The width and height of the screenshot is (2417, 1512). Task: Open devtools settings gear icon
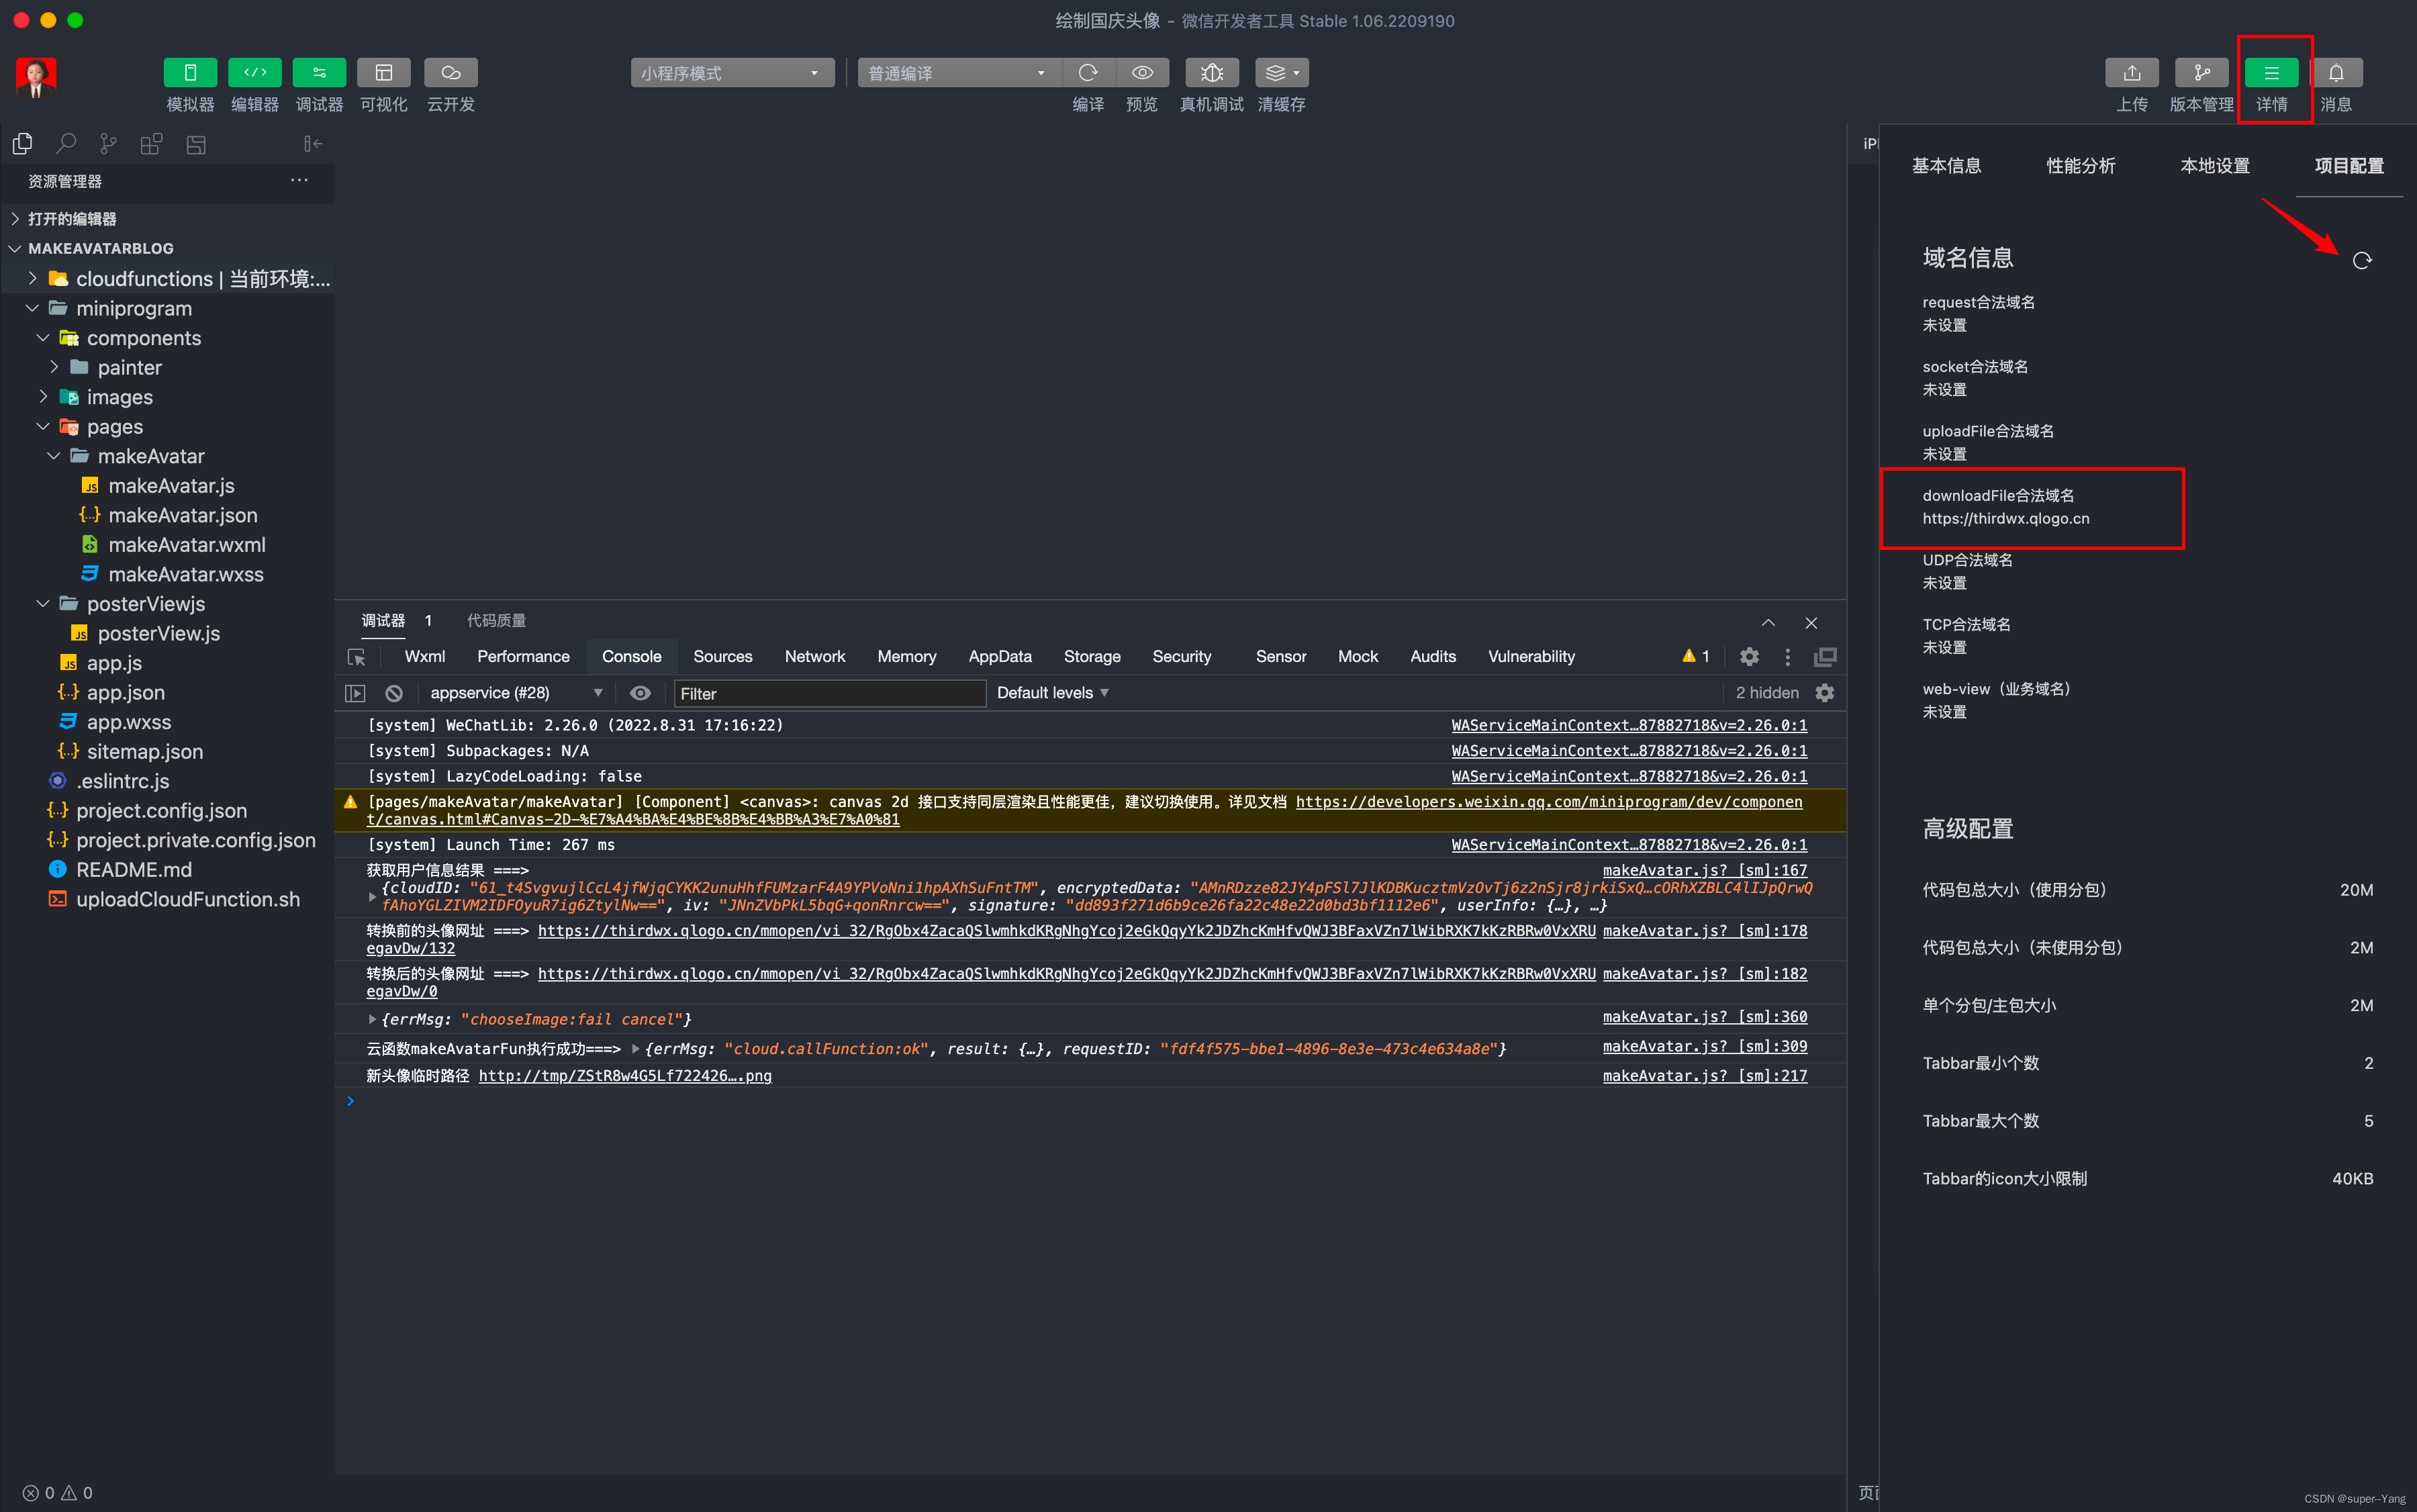pos(1749,657)
